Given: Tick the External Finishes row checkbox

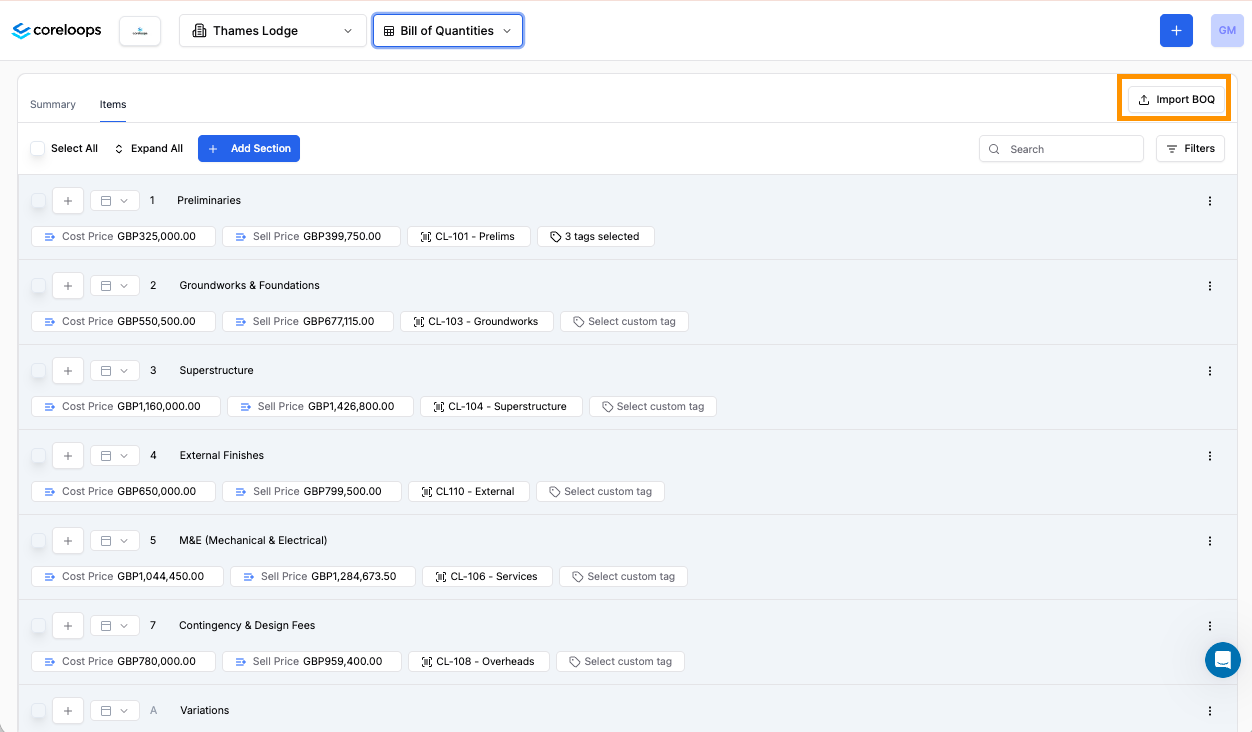Looking at the screenshot, I should pyautogui.click(x=38, y=456).
